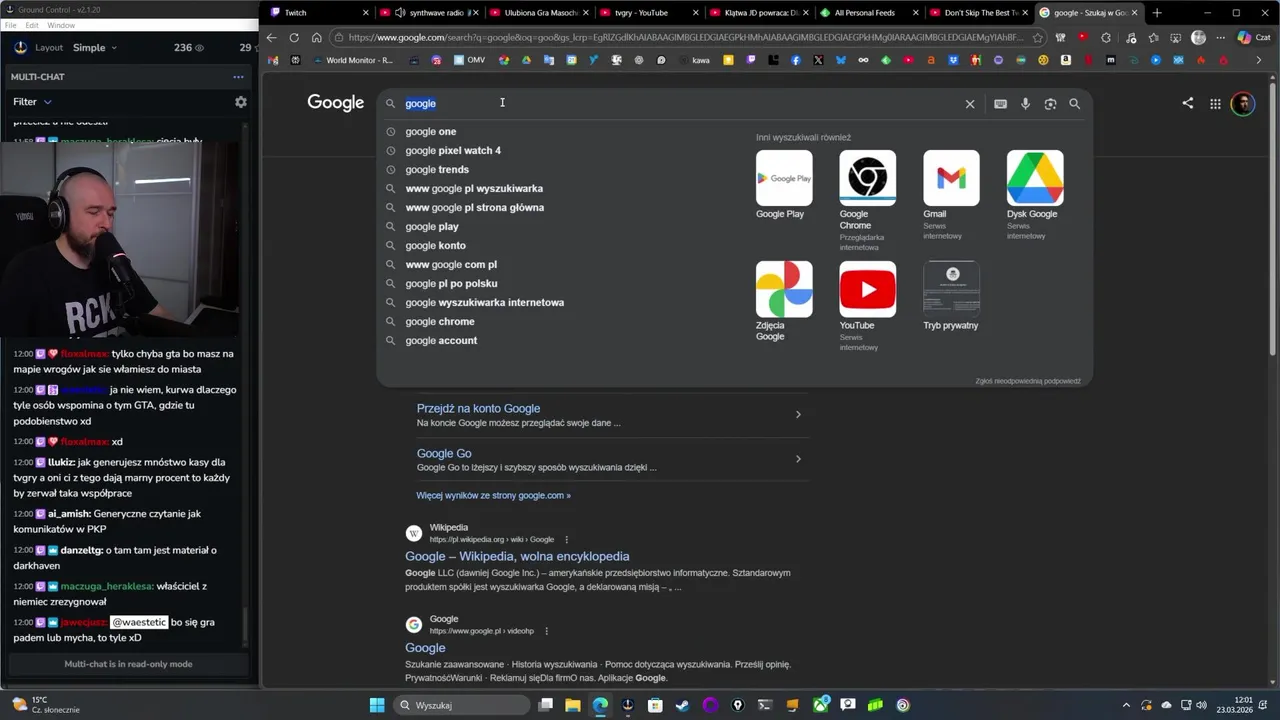Open Facebook bookmark in bookmarks bar
Screen dimensions: 1280x720
pyautogui.click(x=796, y=60)
